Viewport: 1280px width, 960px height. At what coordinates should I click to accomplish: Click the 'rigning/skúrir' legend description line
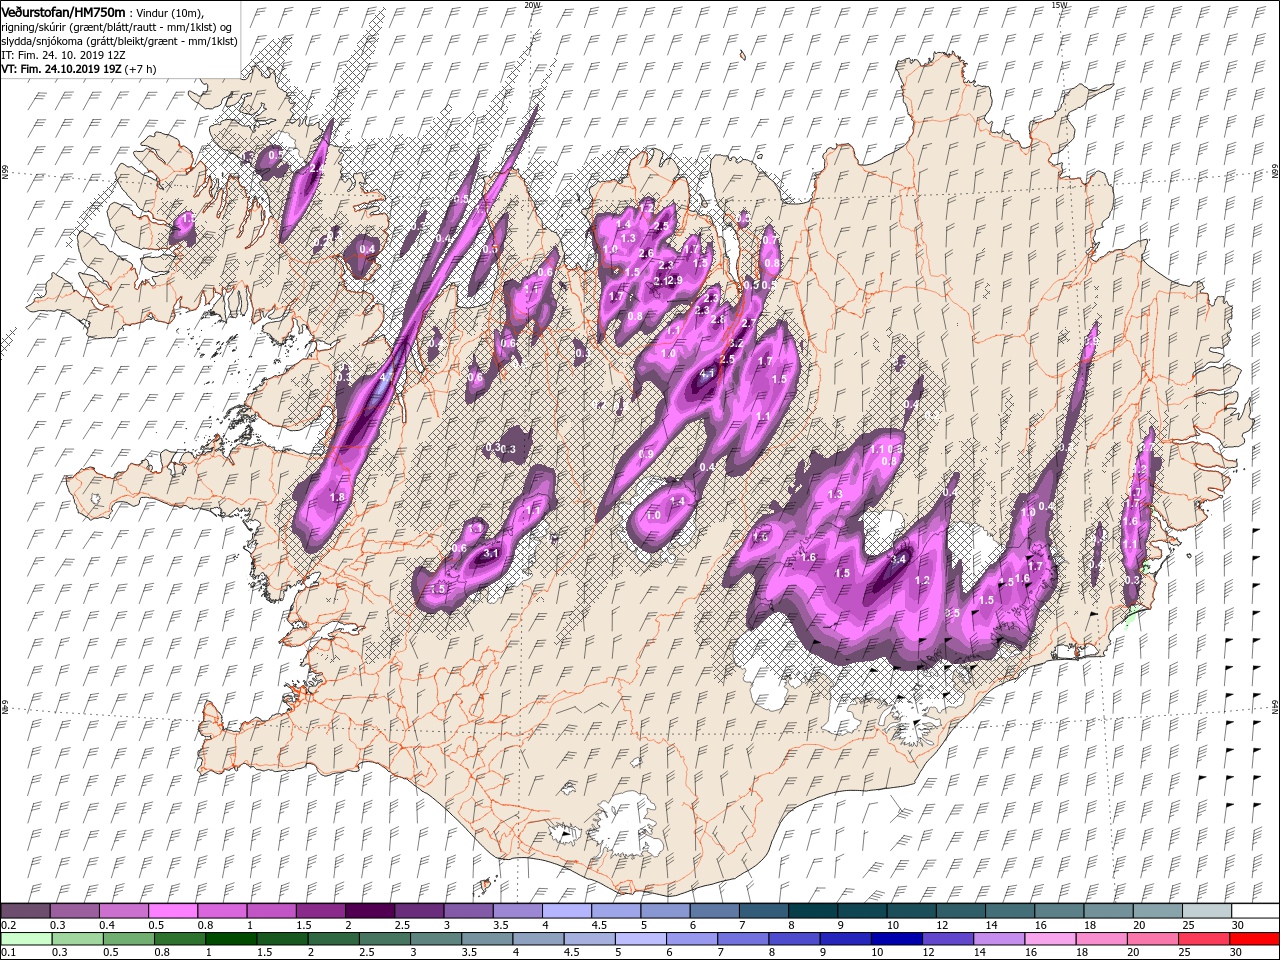click(116, 26)
